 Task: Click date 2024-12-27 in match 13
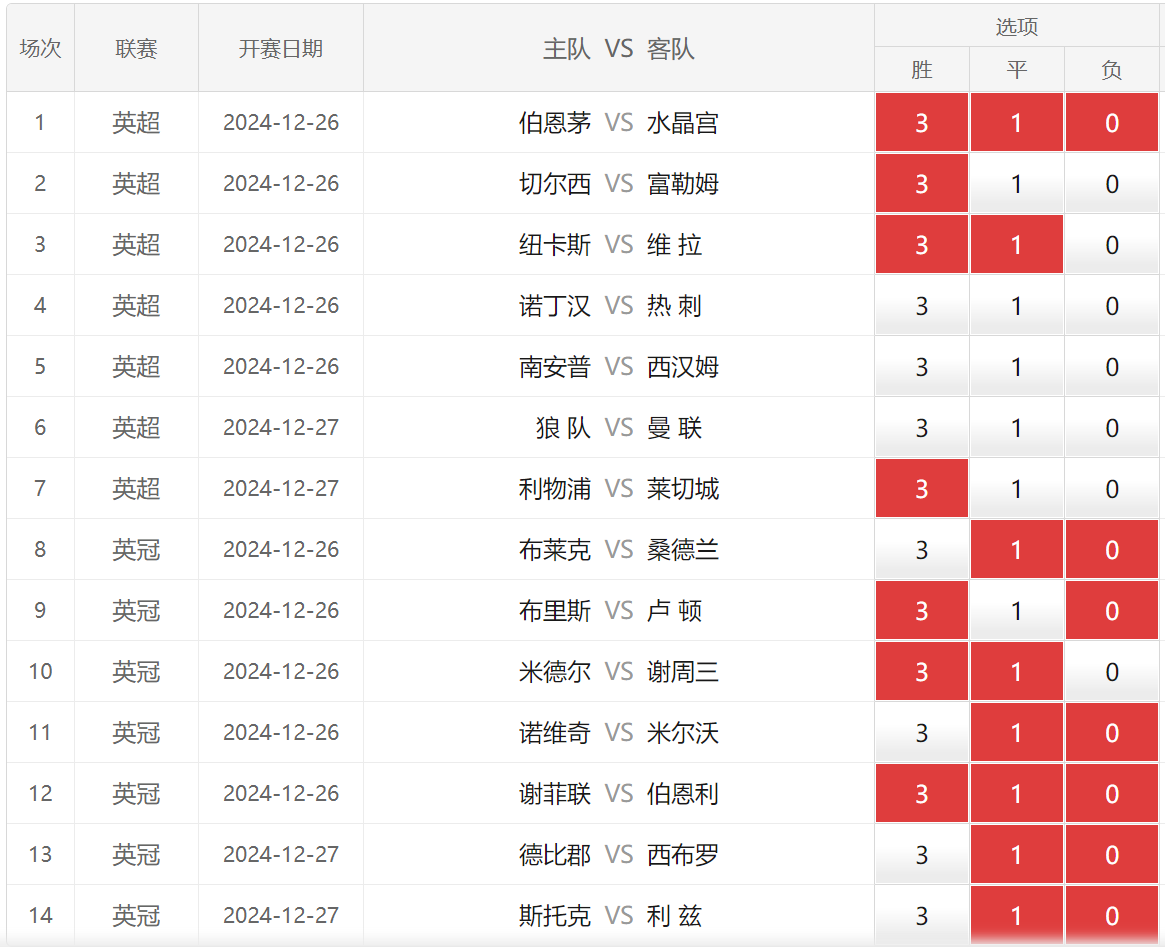[x=281, y=854]
